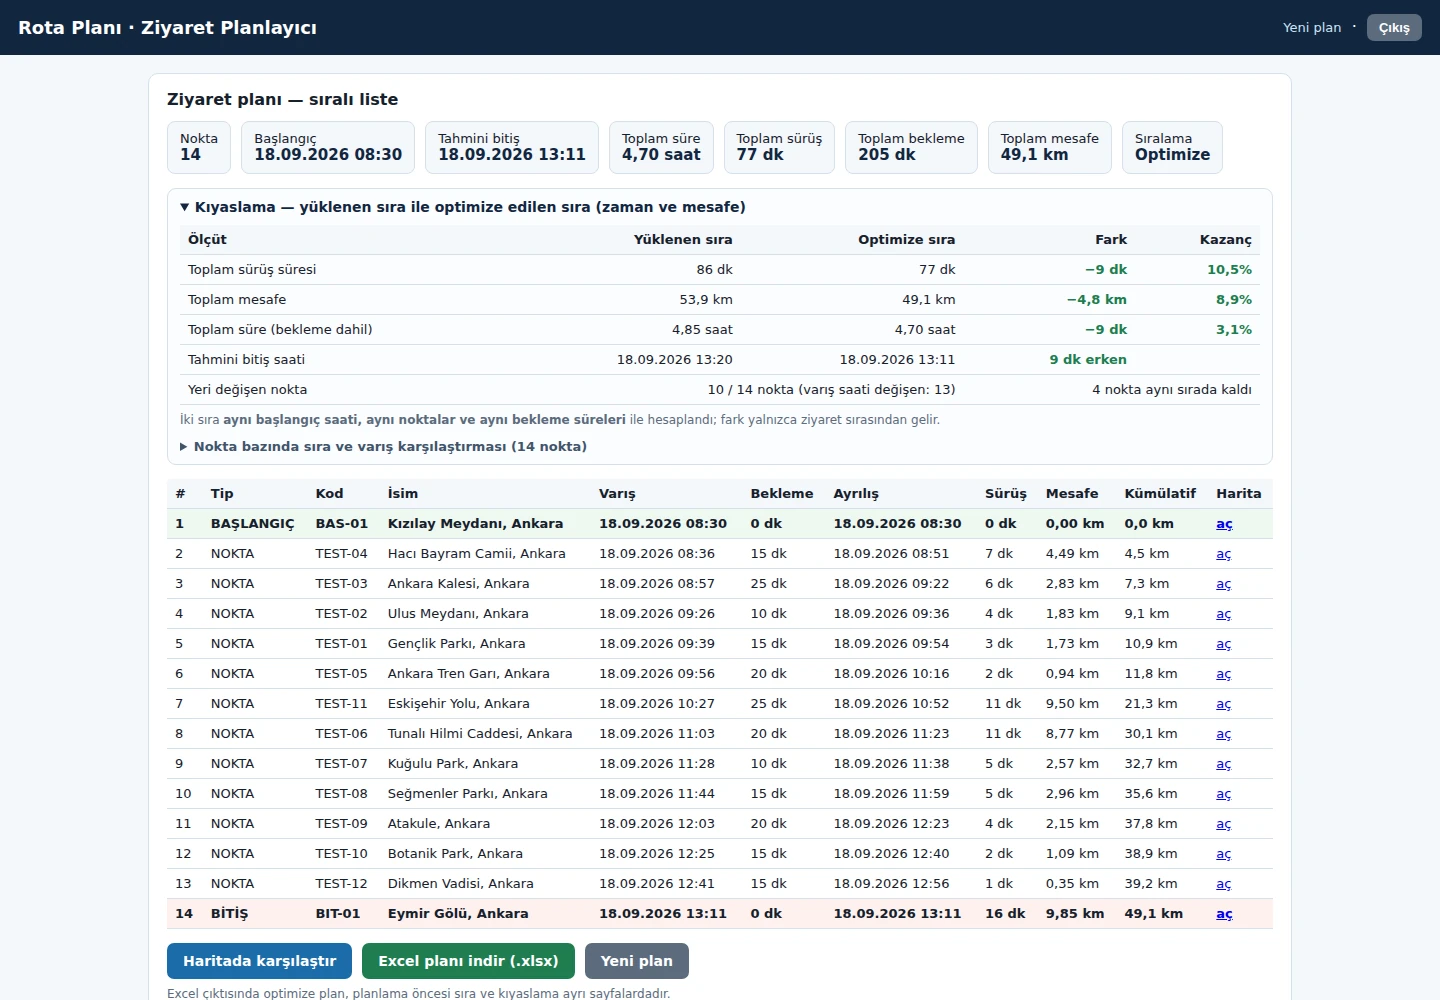Image resolution: width=1440 pixels, height=1000 pixels.
Task: Open map link for Eymir Gölü row
Action: pyautogui.click(x=1224, y=914)
